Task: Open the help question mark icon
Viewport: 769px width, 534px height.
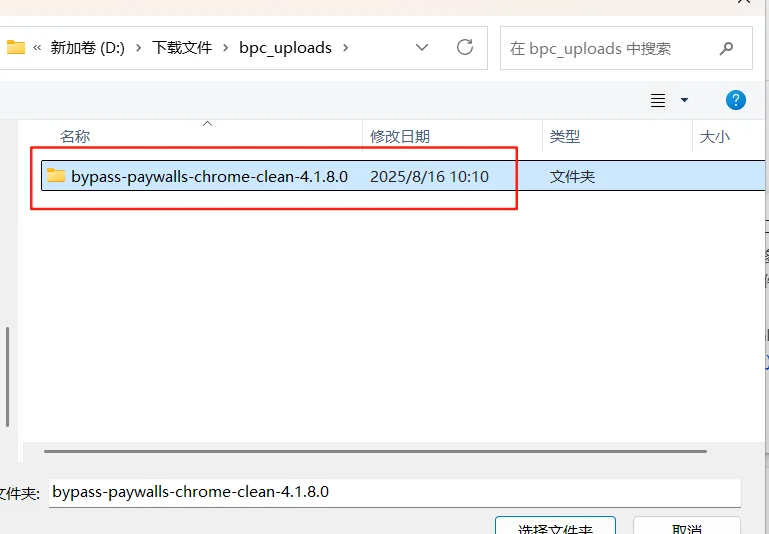Action: tap(736, 100)
